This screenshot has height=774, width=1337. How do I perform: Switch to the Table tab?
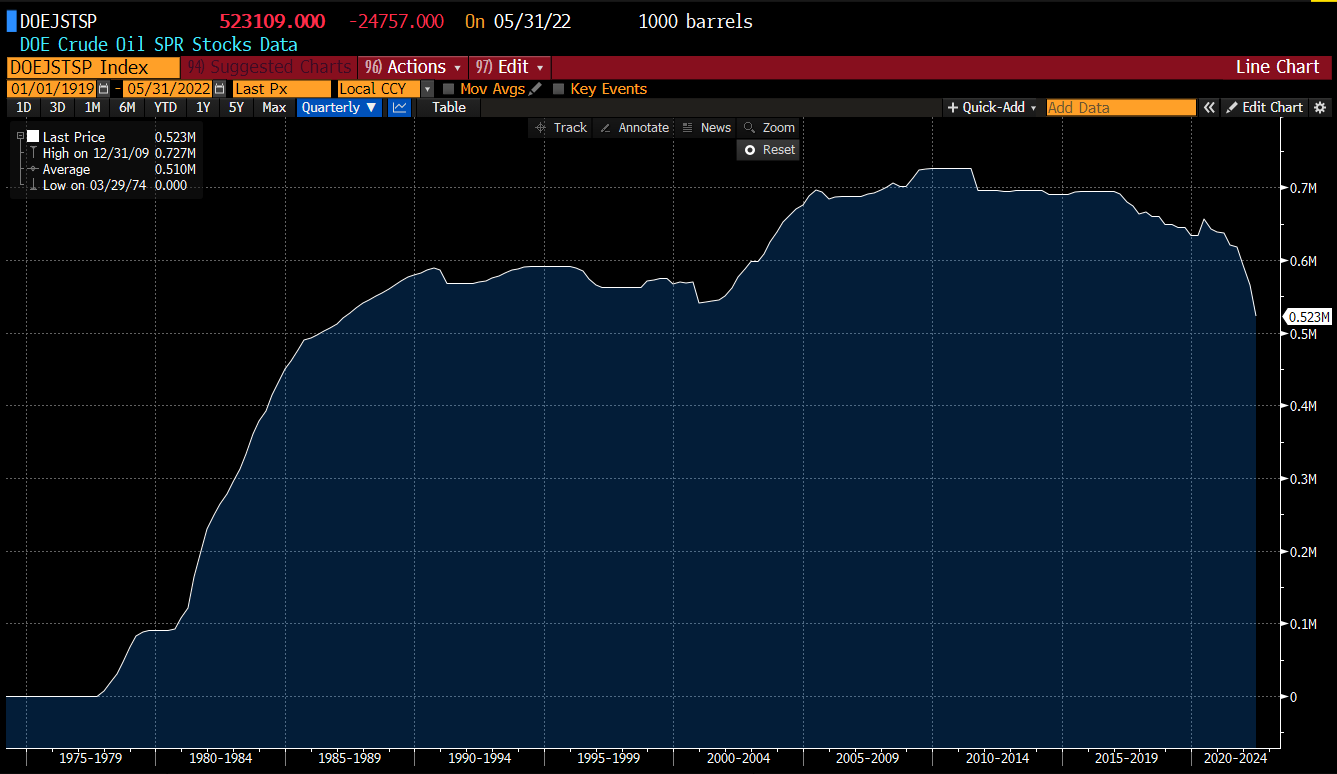point(449,107)
